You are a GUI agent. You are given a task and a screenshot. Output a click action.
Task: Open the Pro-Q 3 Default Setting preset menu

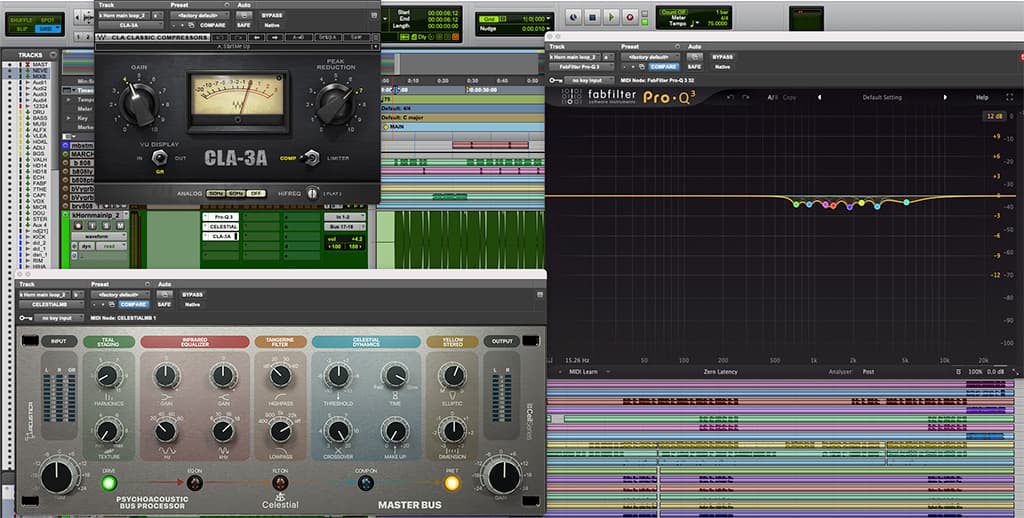(x=882, y=97)
